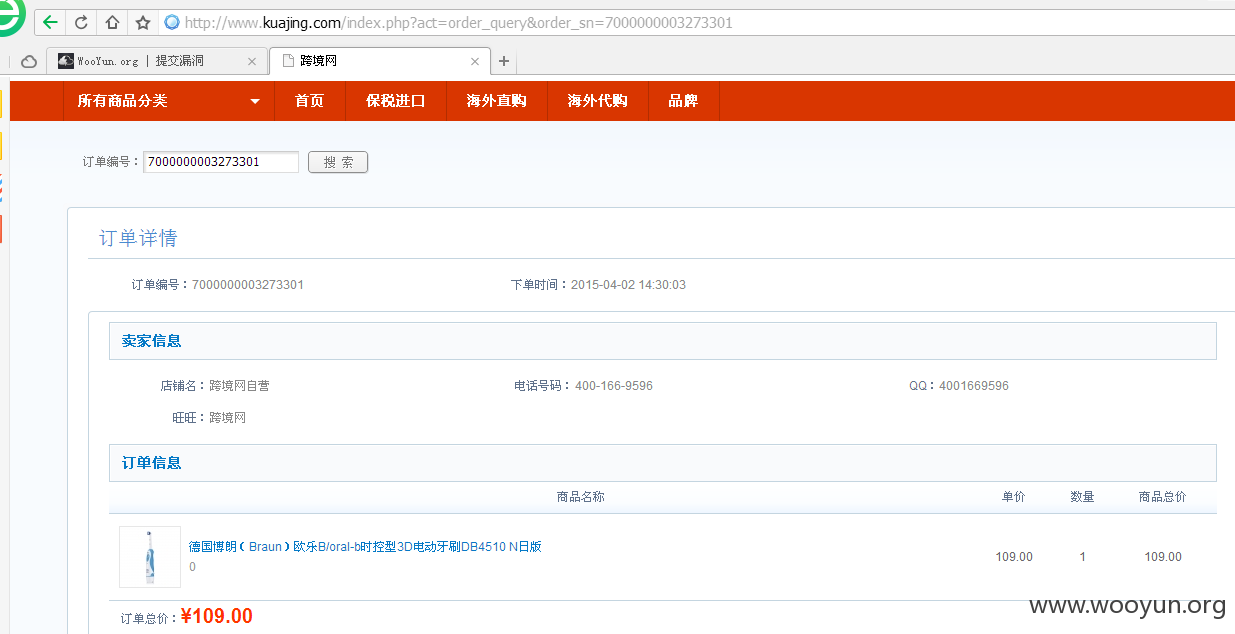Image resolution: width=1235 pixels, height=634 pixels.
Task: Switch to the WooYun.org 提交漏洞 tab
Action: (x=157, y=61)
